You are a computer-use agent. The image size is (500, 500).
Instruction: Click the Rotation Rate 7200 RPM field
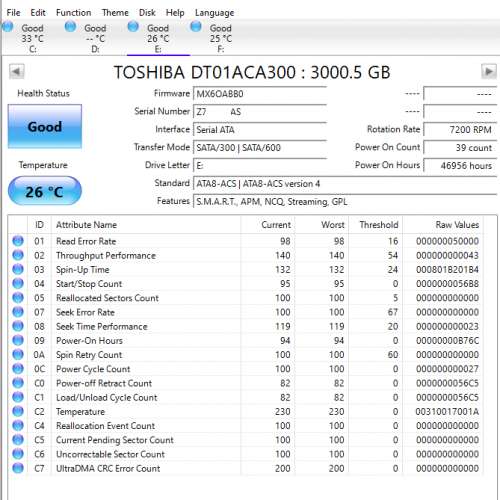[460, 130]
